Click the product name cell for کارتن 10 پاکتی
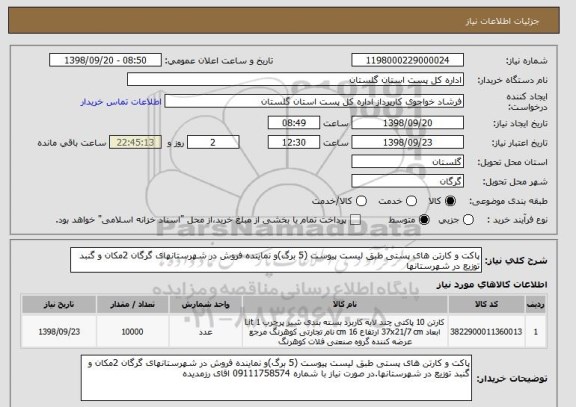Viewport: 576px width, 407px height. (345, 332)
